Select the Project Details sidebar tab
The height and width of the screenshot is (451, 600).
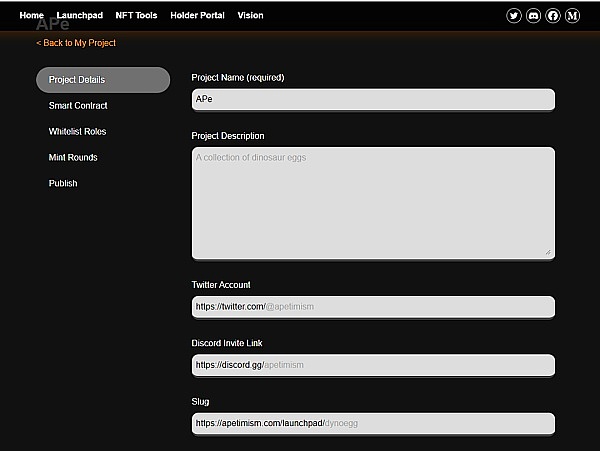point(102,80)
